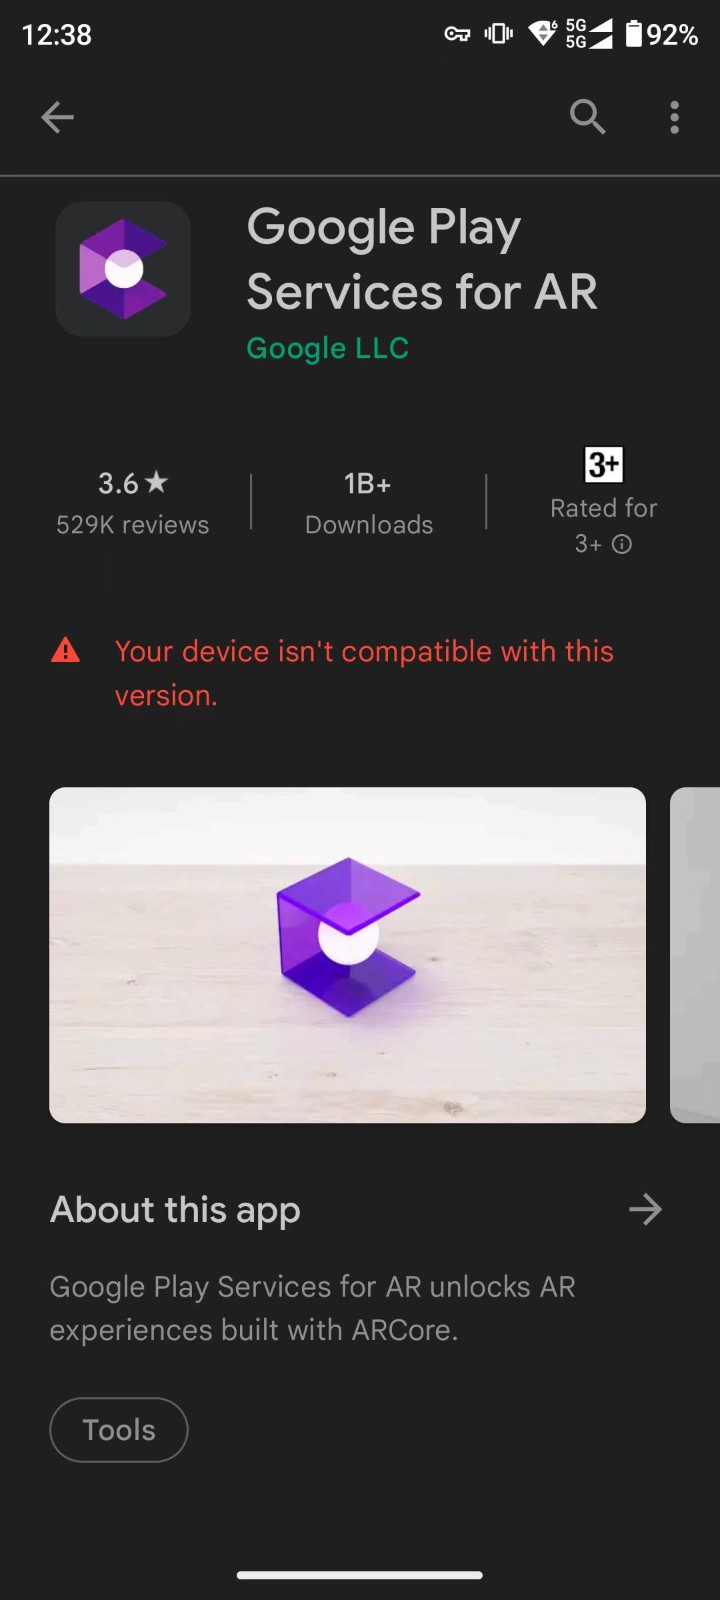Open the search magnifier icon
The image size is (720, 1600).
click(x=588, y=117)
